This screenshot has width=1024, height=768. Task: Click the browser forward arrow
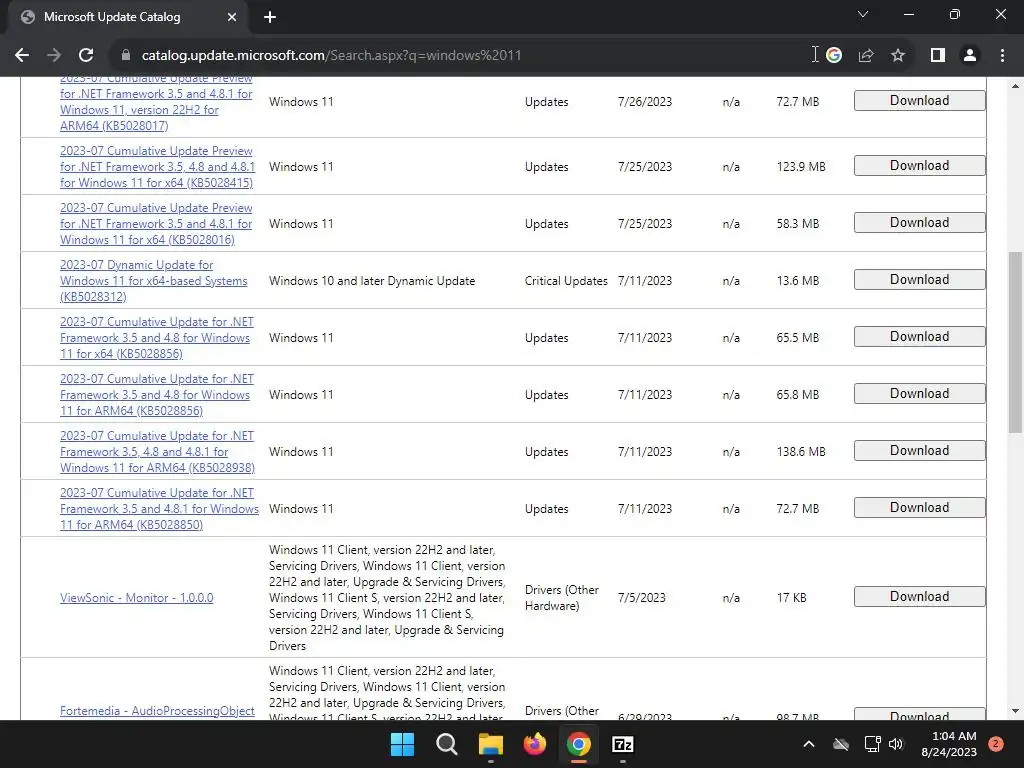pyautogui.click(x=54, y=56)
